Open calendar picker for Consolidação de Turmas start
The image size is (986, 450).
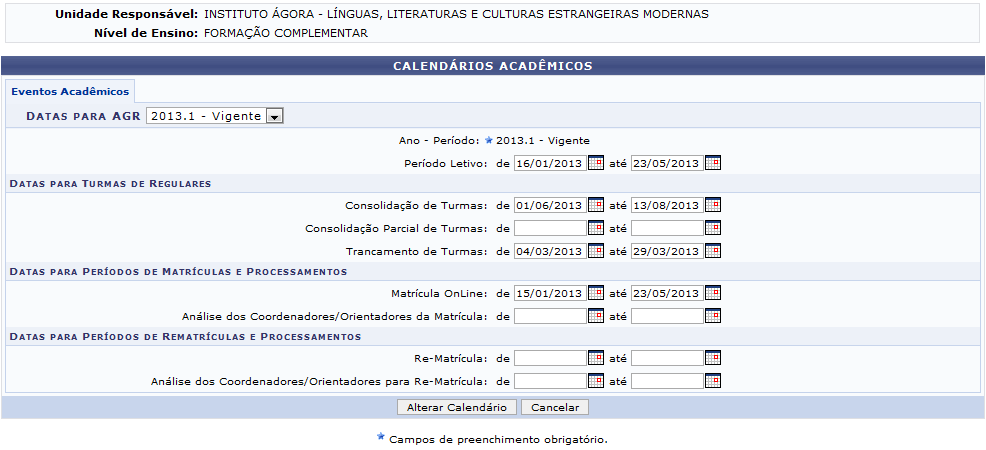point(595,205)
